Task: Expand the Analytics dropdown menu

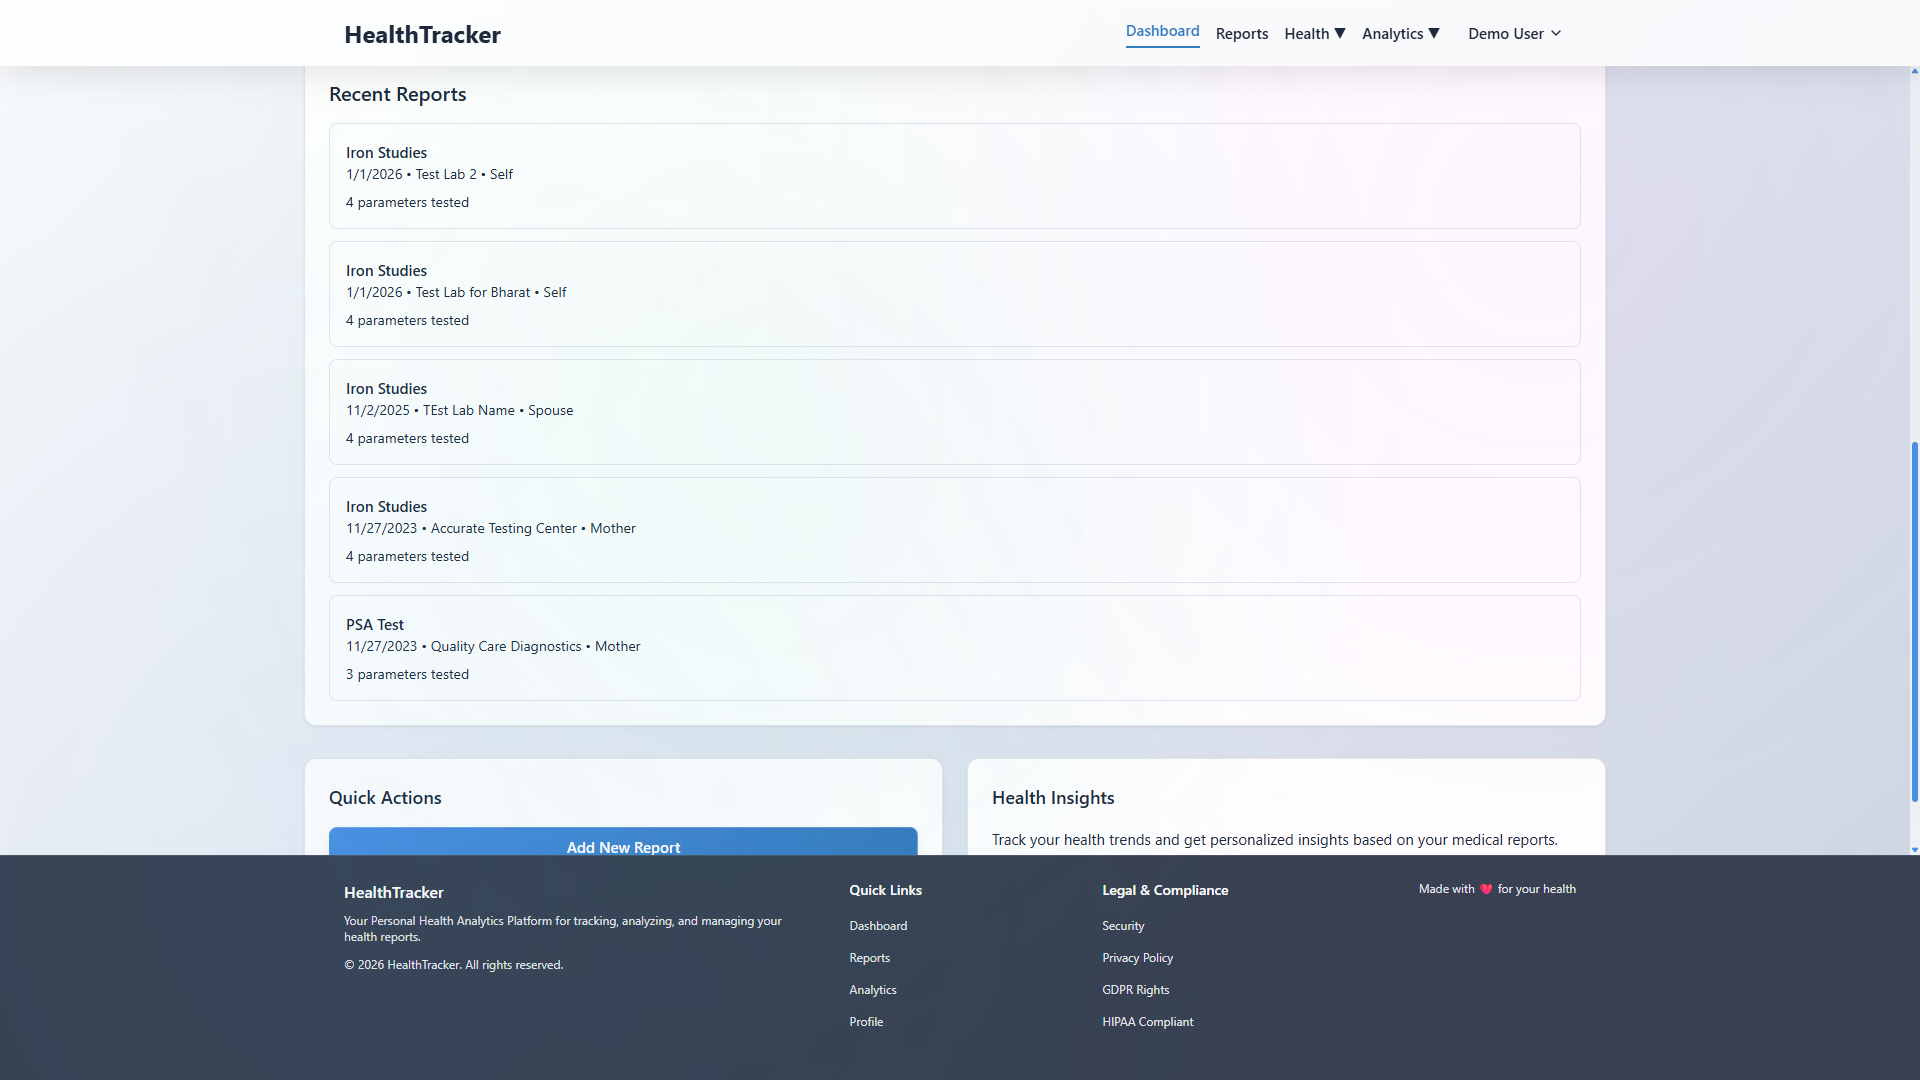Action: coord(1400,34)
